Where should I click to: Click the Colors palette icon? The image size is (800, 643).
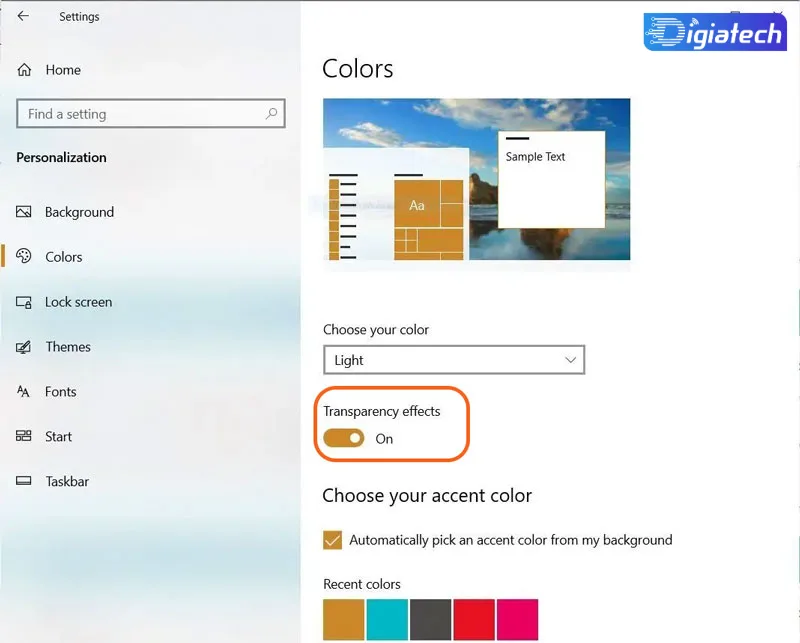coord(23,256)
